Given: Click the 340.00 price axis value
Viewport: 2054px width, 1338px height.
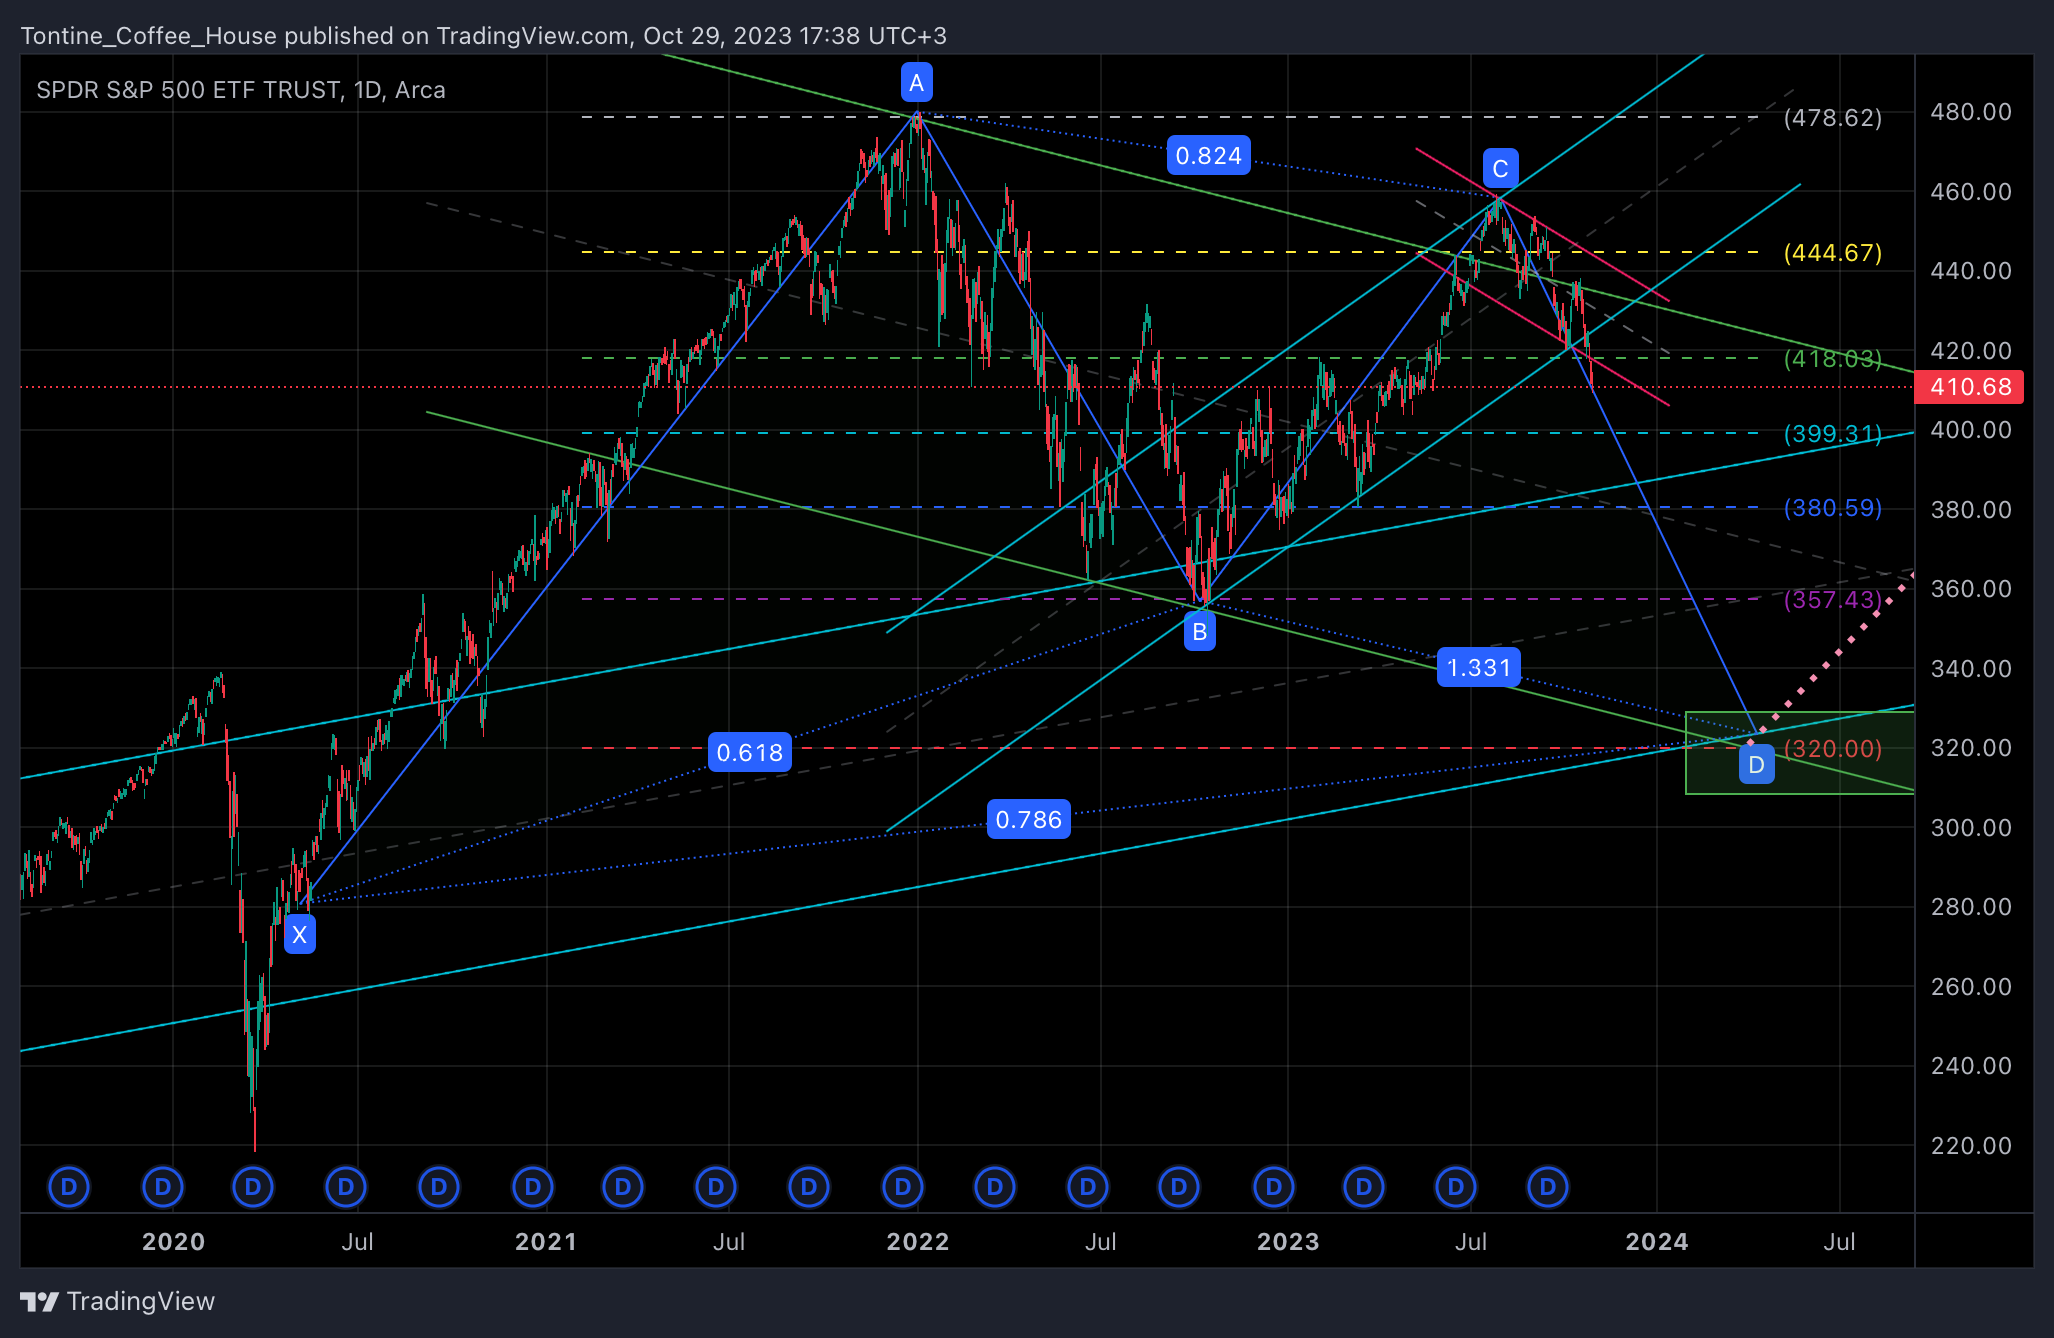Looking at the screenshot, I should (1970, 668).
